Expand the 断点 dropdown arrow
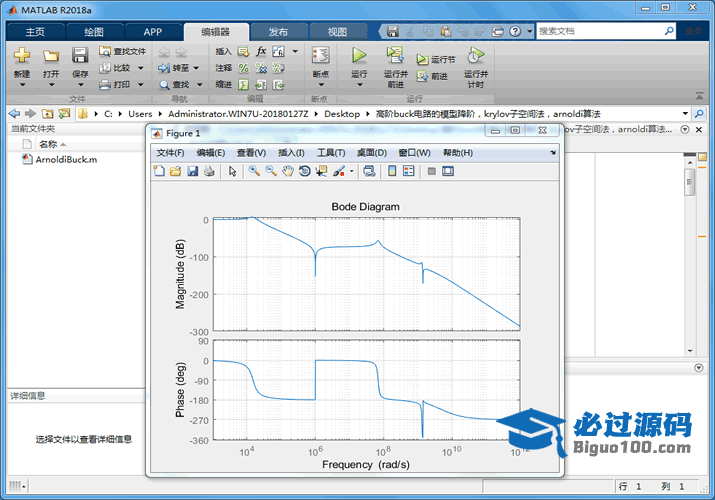Viewport: 715px width, 500px height. pos(321,85)
